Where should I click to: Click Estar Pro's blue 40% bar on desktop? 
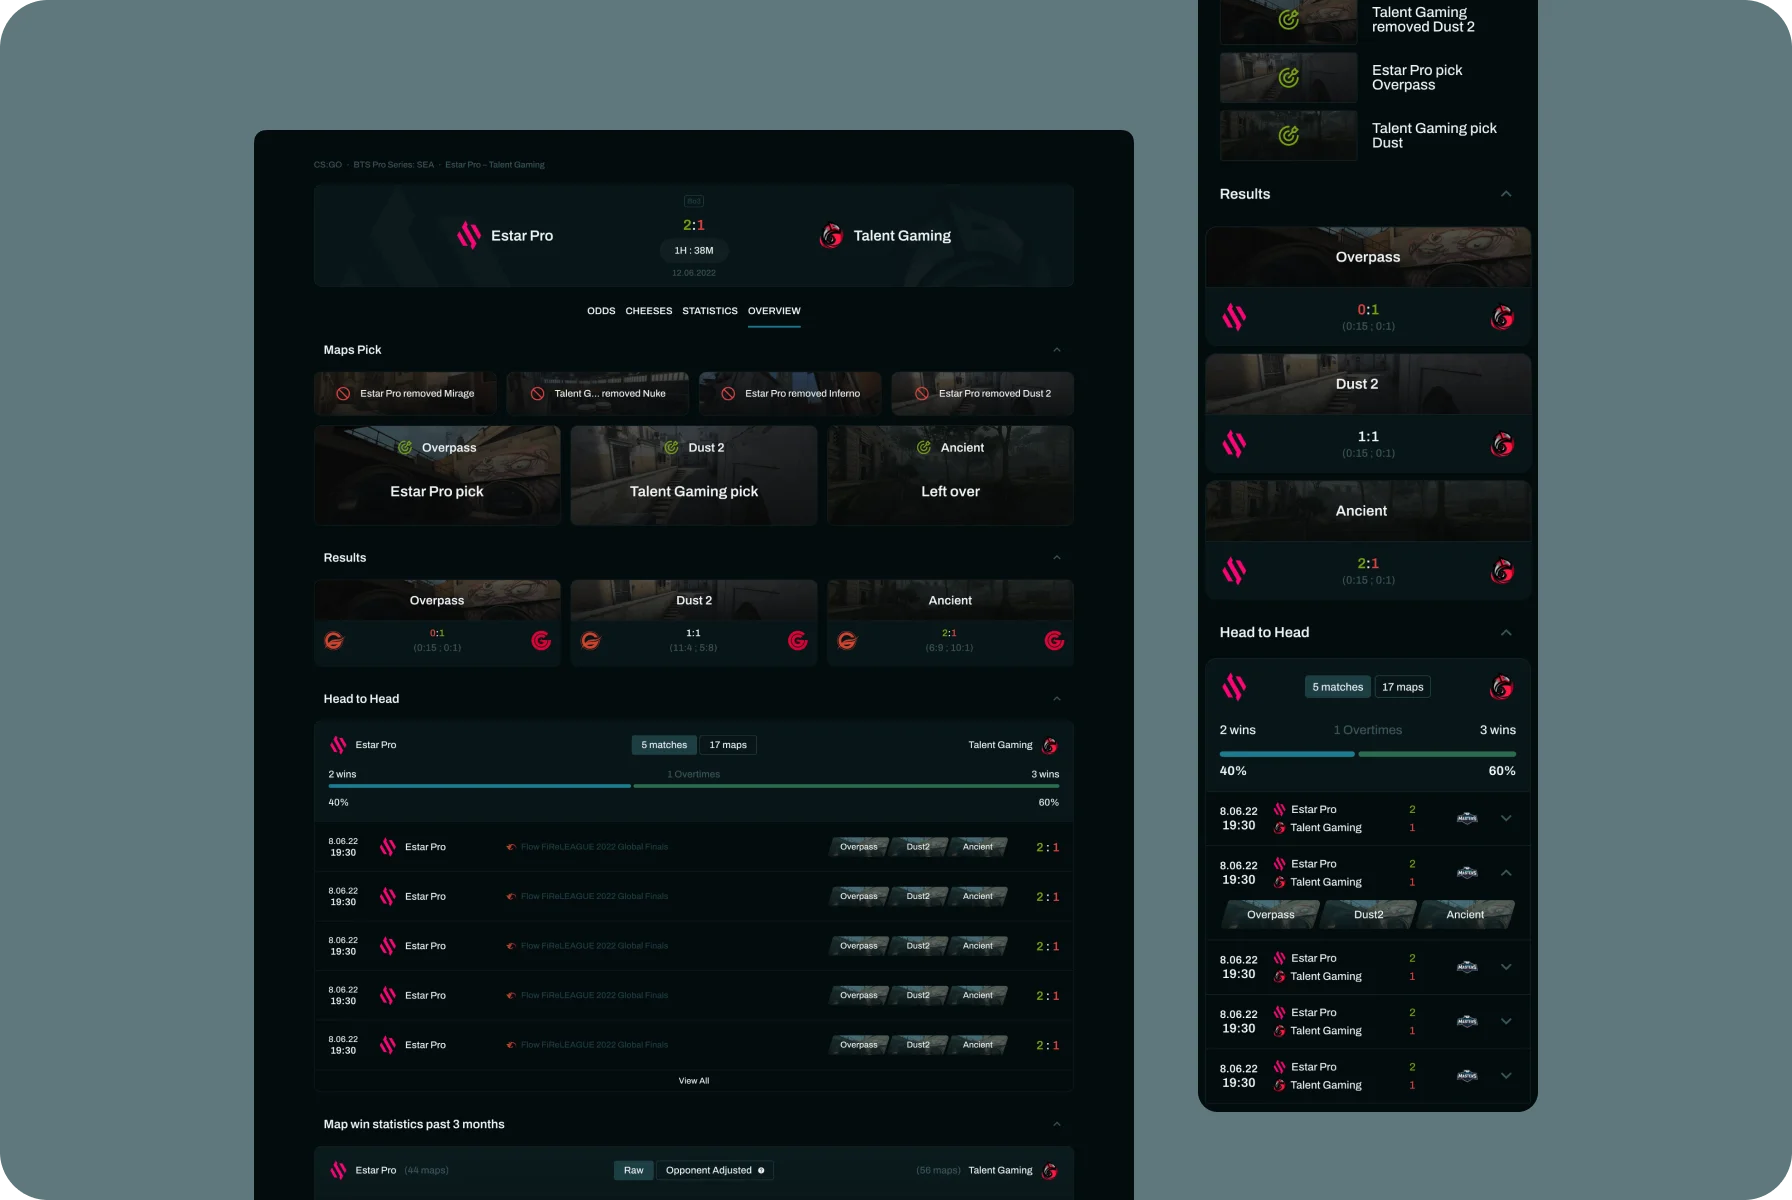coord(480,786)
